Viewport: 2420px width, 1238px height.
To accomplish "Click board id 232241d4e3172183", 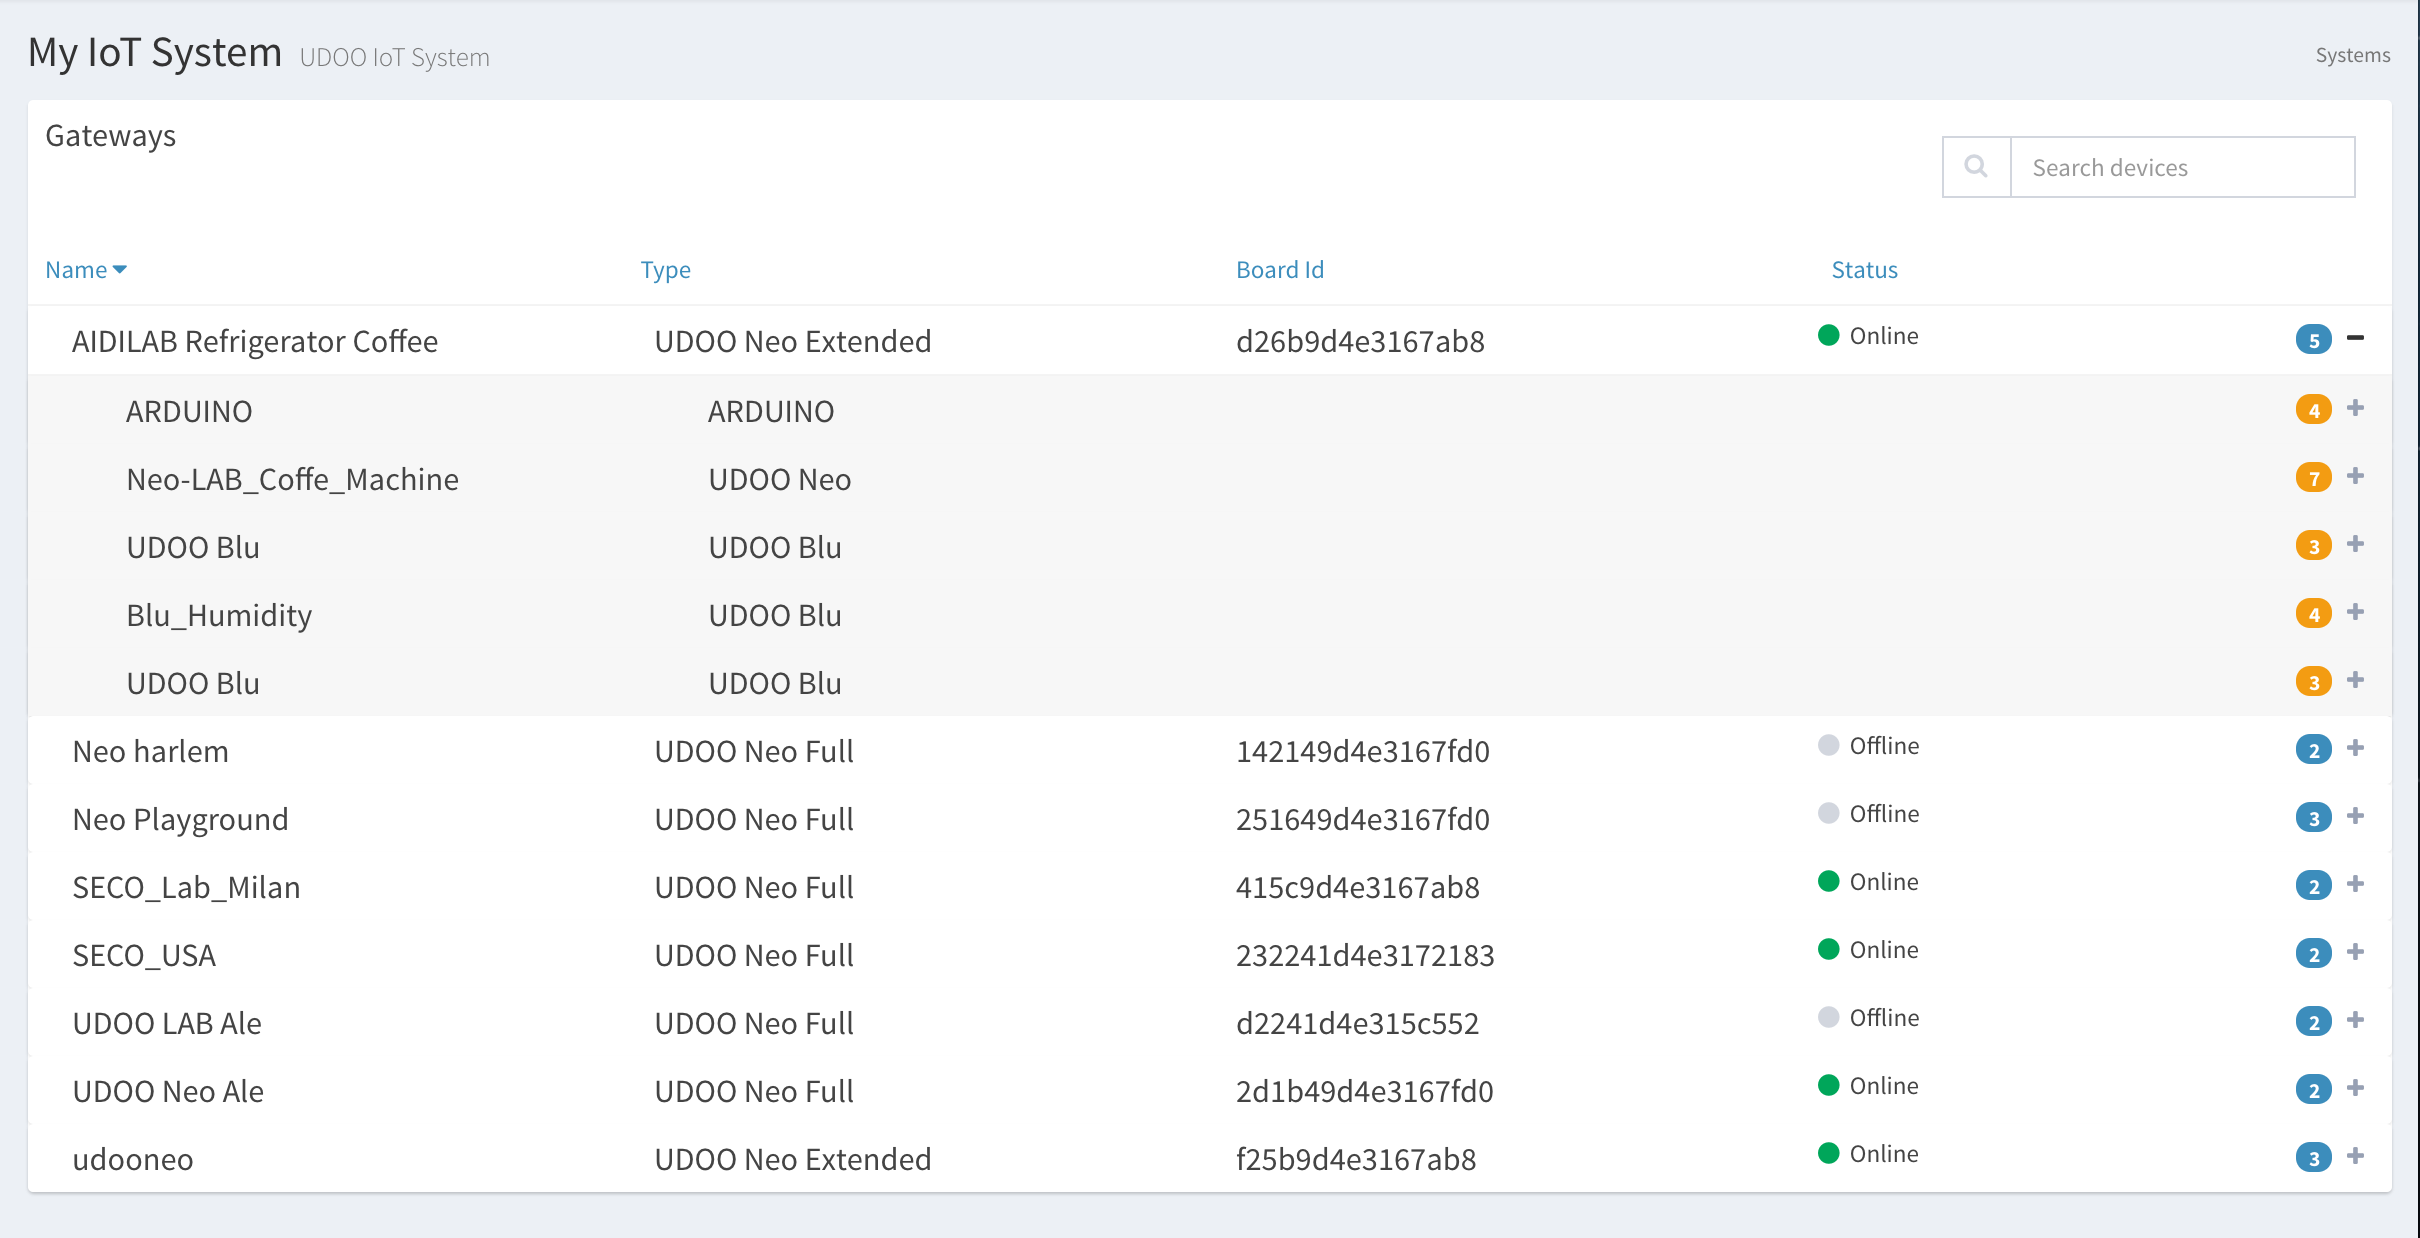I will [x=1365, y=956].
